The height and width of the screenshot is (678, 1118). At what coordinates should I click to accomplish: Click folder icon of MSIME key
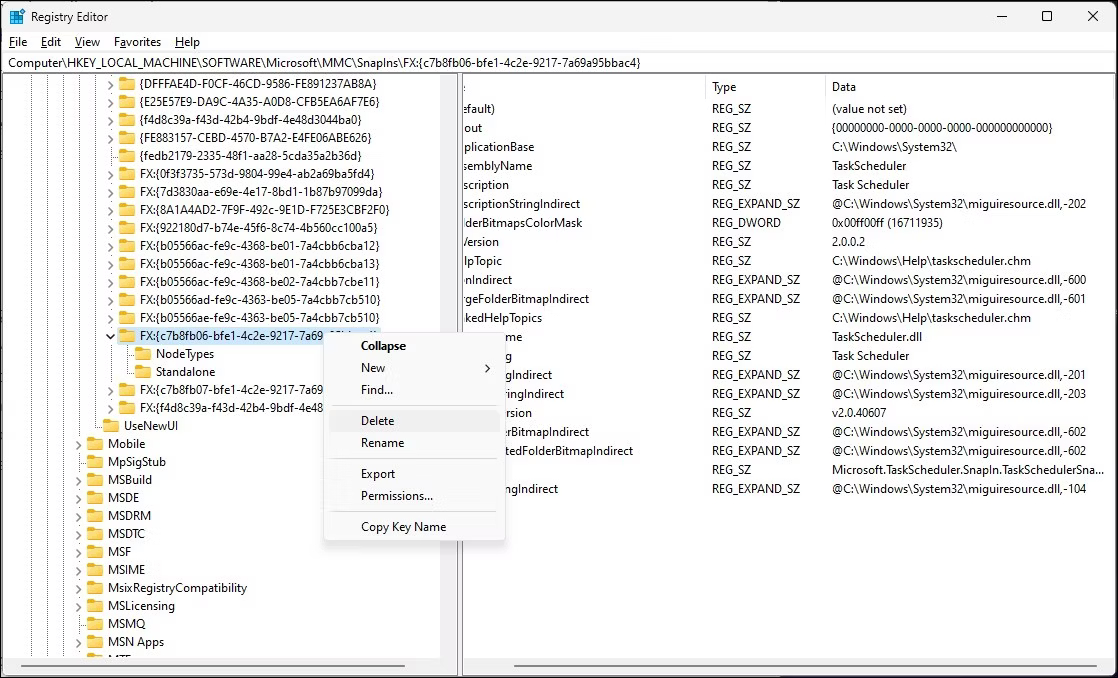point(95,570)
